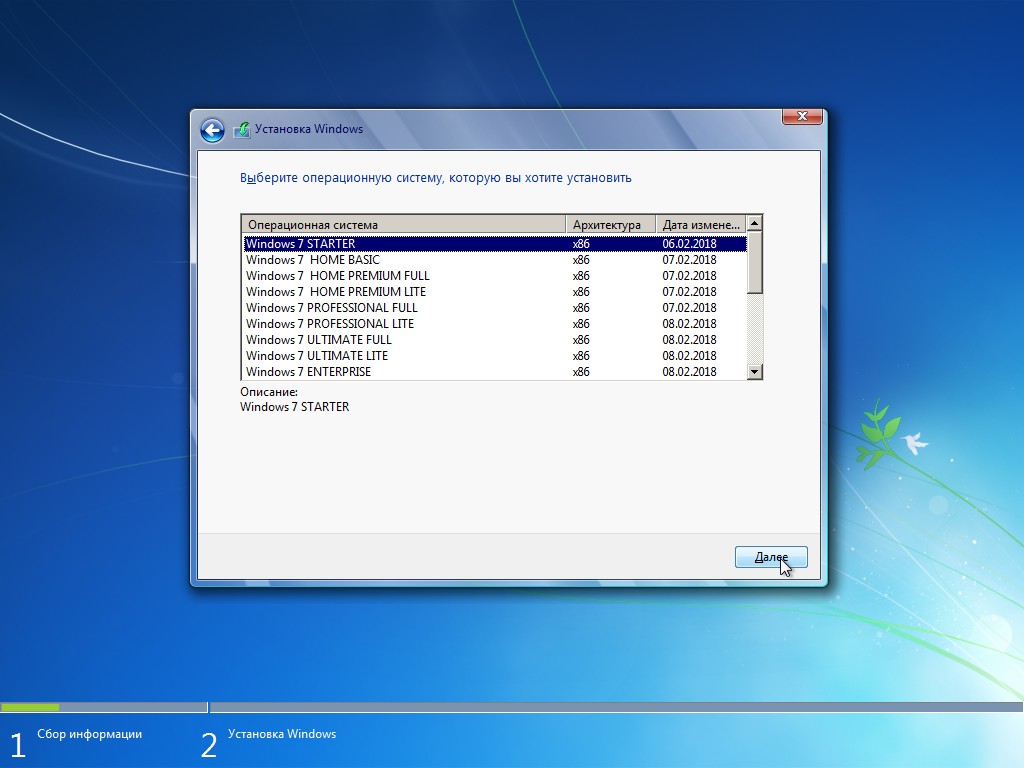Click scrollbar down arrow in OS list
This screenshot has width=1024, height=768.
pos(755,372)
